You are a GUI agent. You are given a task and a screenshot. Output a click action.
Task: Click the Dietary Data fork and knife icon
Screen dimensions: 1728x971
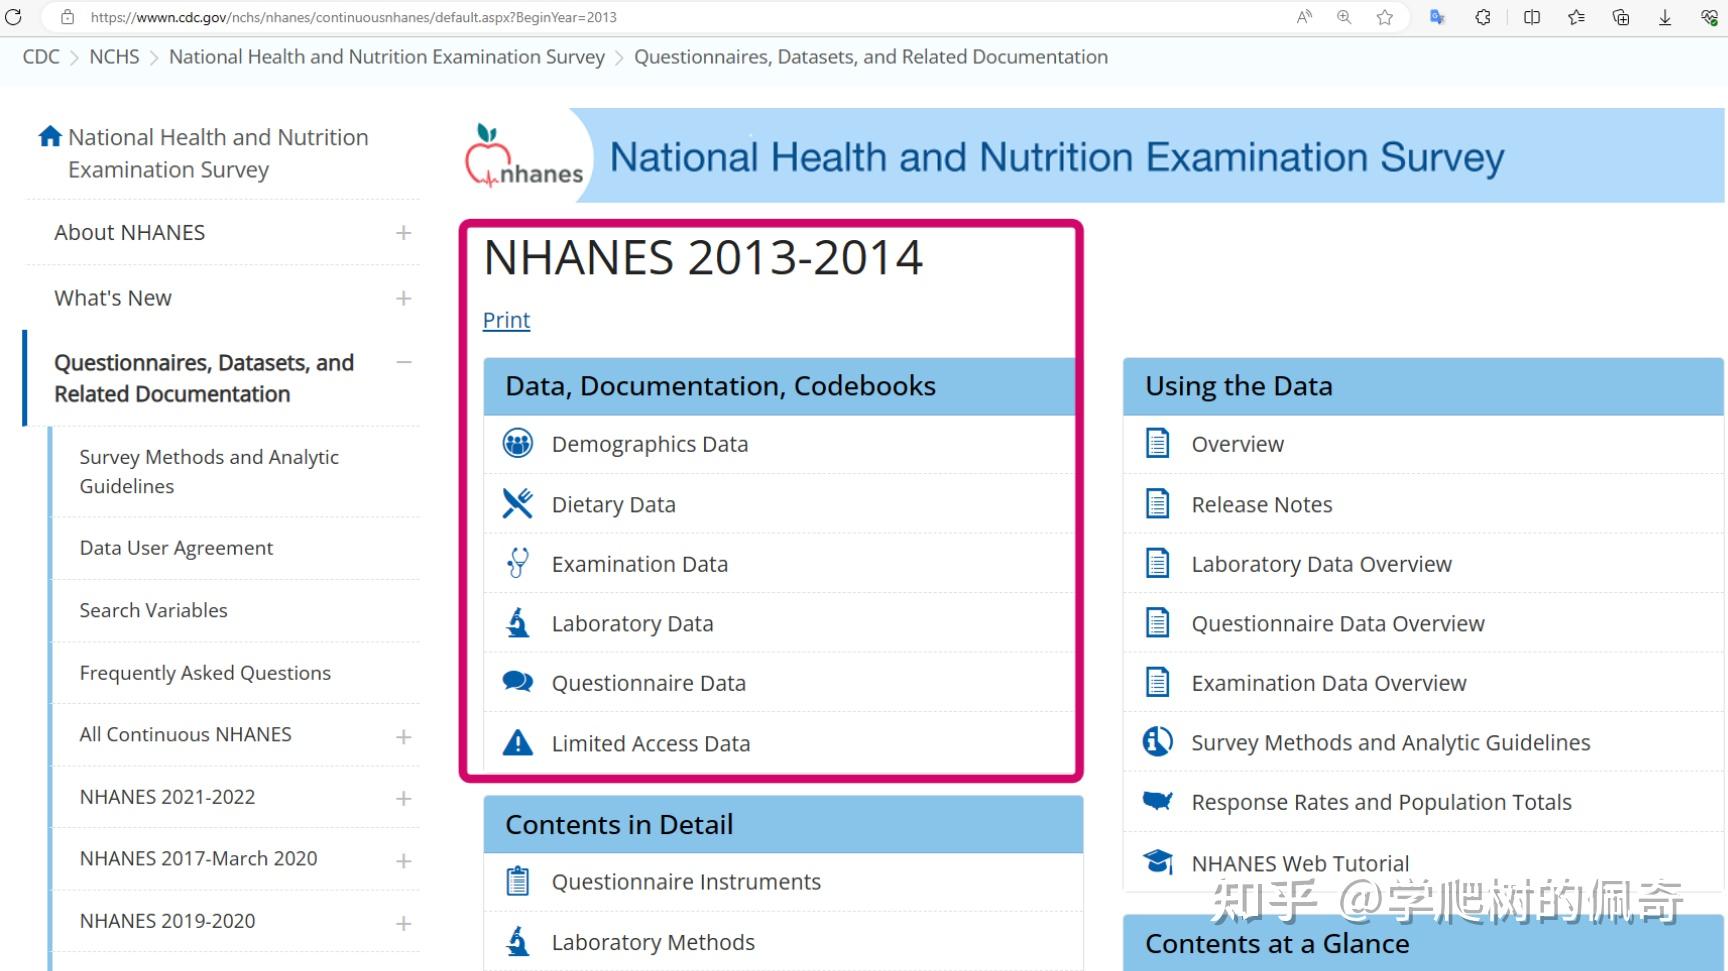pyautogui.click(x=517, y=503)
